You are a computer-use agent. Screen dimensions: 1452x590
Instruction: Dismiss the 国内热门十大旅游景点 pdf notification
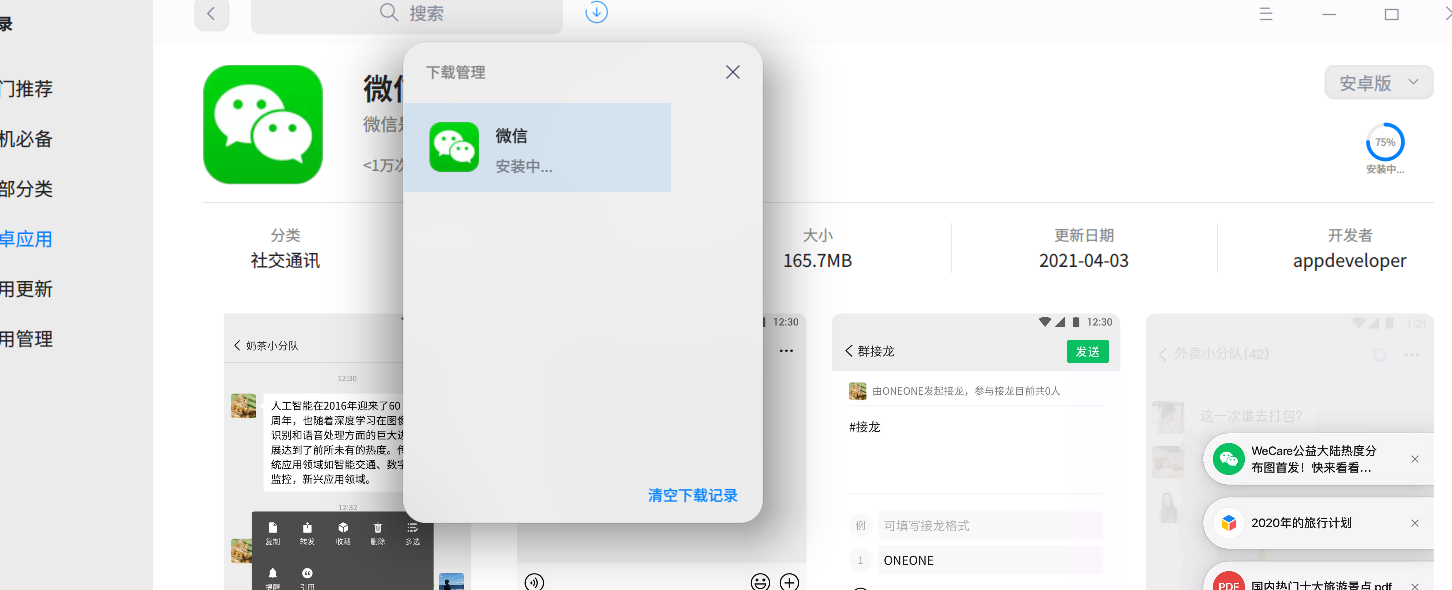(1415, 586)
